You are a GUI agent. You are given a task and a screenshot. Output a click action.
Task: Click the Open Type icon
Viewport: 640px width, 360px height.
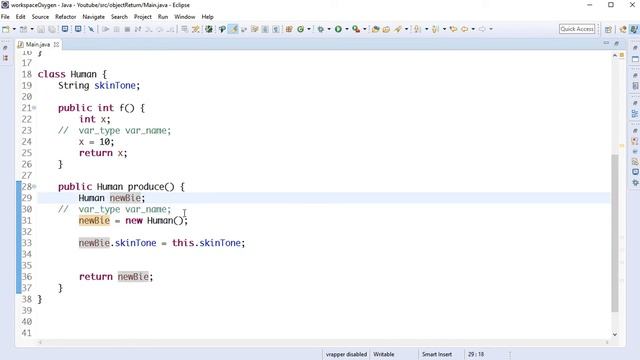click(x=376, y=29)
